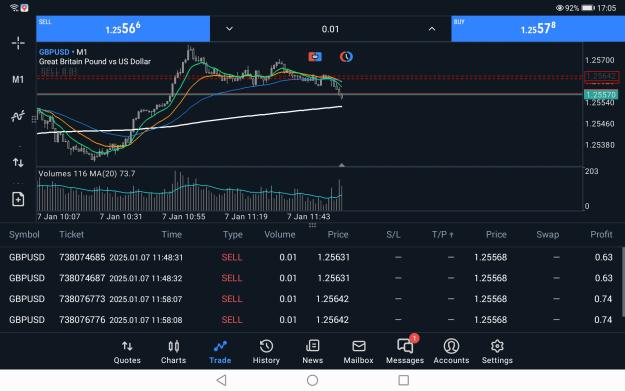625x391 pixels.
Task: Sort positions by Volume column
Action: pyautogui.click(x=280, y=234)
